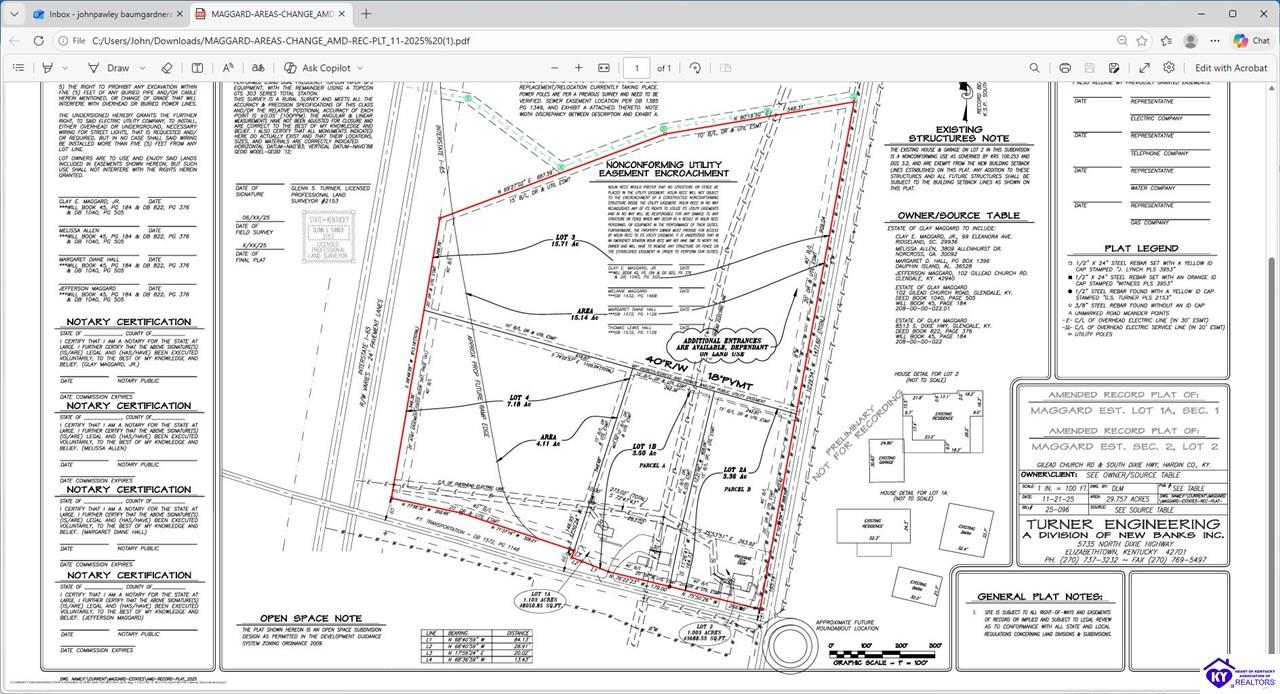This screenshot has height=694, width=1280.
Task: Switch to the Inbox mail tab
Action: [100, 14]
